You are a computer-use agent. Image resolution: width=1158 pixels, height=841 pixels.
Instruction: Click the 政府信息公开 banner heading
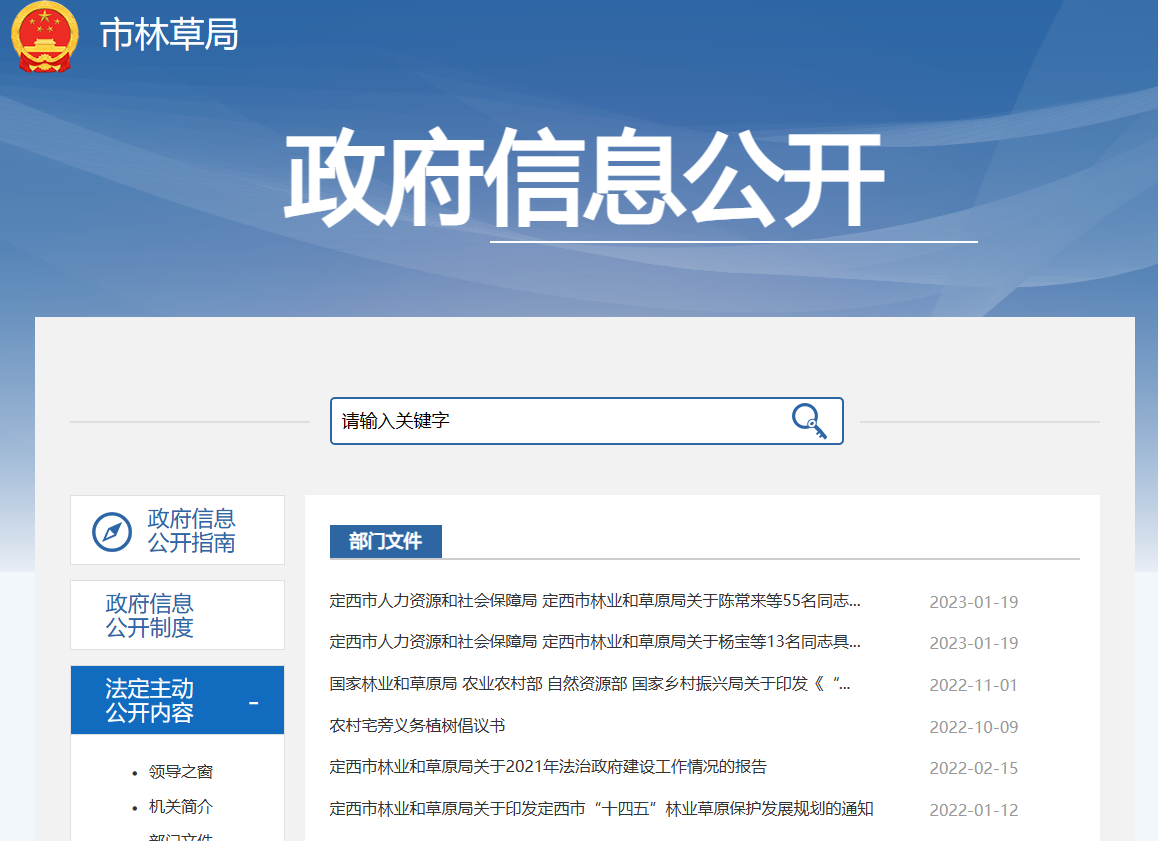(x=585, y=180)
